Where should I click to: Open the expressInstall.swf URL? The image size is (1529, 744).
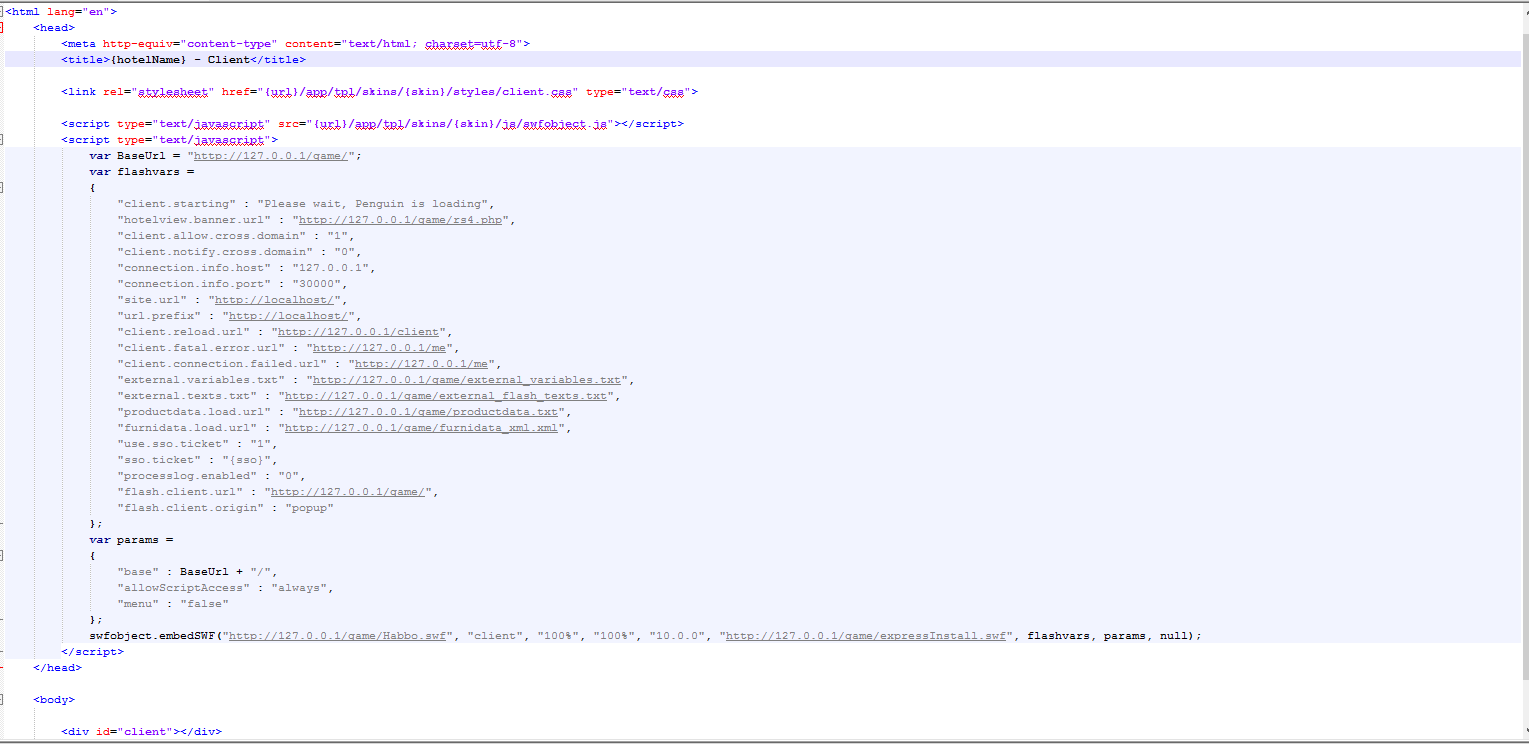(866, 636)
